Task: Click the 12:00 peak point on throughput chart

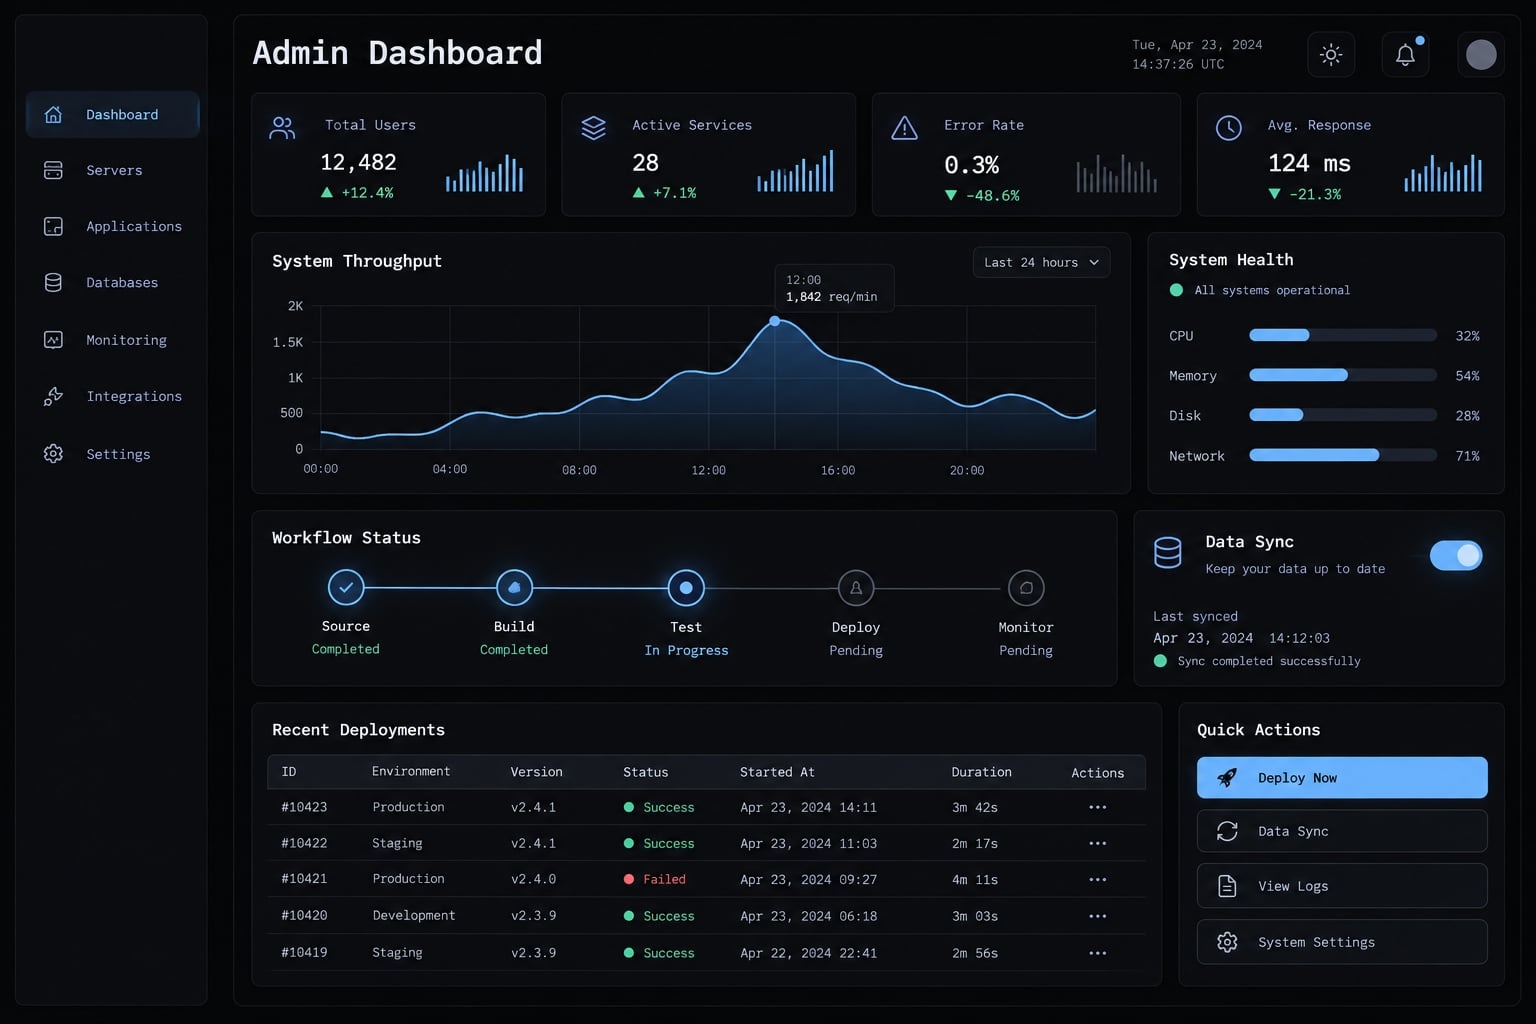Action: click(775, 321)
